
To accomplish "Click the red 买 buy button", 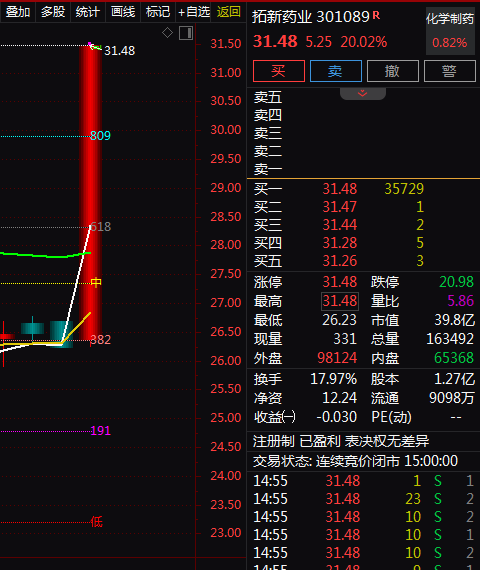I will (279, 71).
